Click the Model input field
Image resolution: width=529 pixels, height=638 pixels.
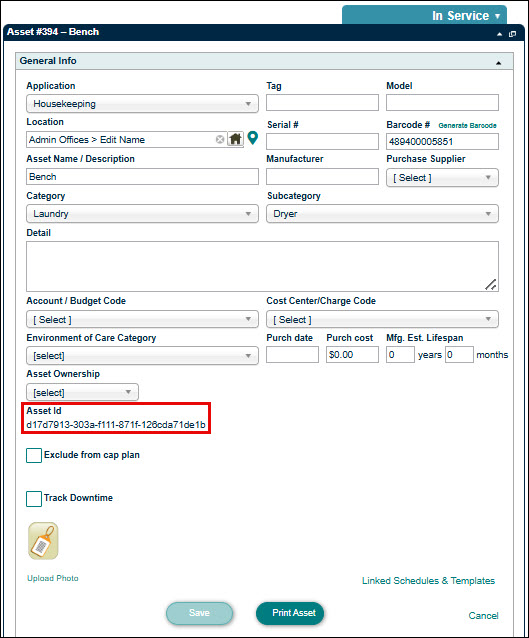coord(442,103)
